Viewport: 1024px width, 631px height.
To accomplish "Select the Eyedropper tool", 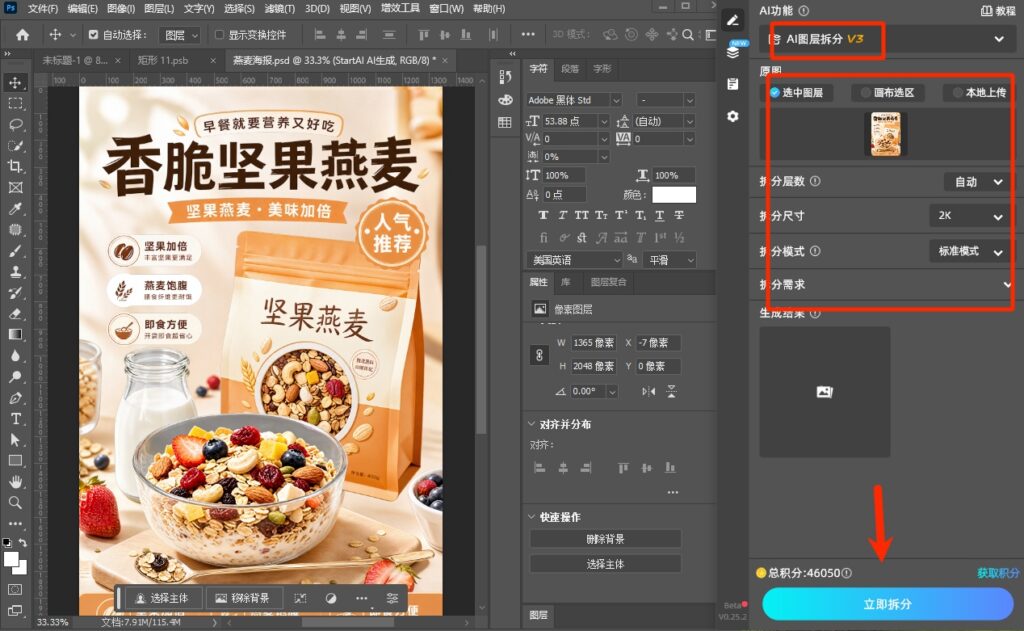I will point(15,208).
